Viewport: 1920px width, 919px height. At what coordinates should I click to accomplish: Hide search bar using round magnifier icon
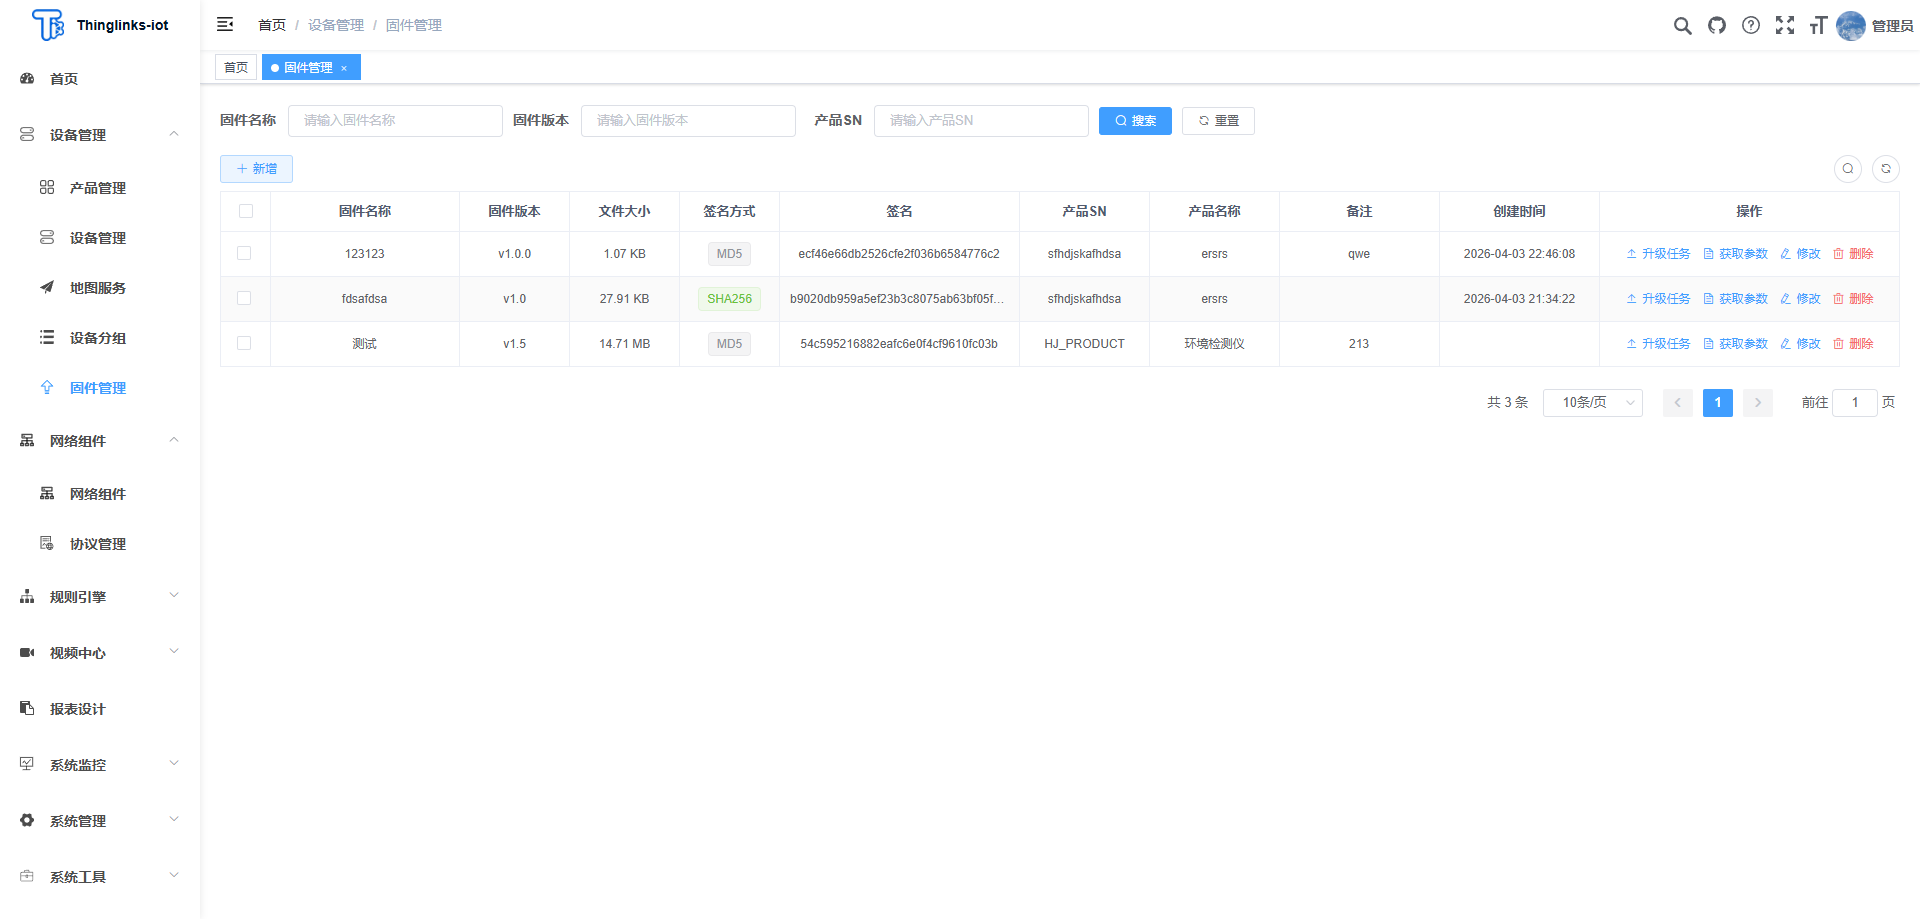(1847, 169)
